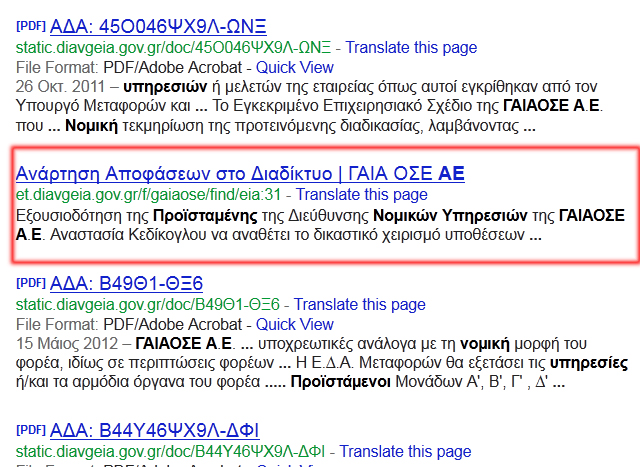Viewport: 640px width, 467px height.
Task: Click the [PDF] tag beside ΑΔΑ: Β44Υ46ΨΧ9Λ-ΔΦΙ
Action: point(32,431)
